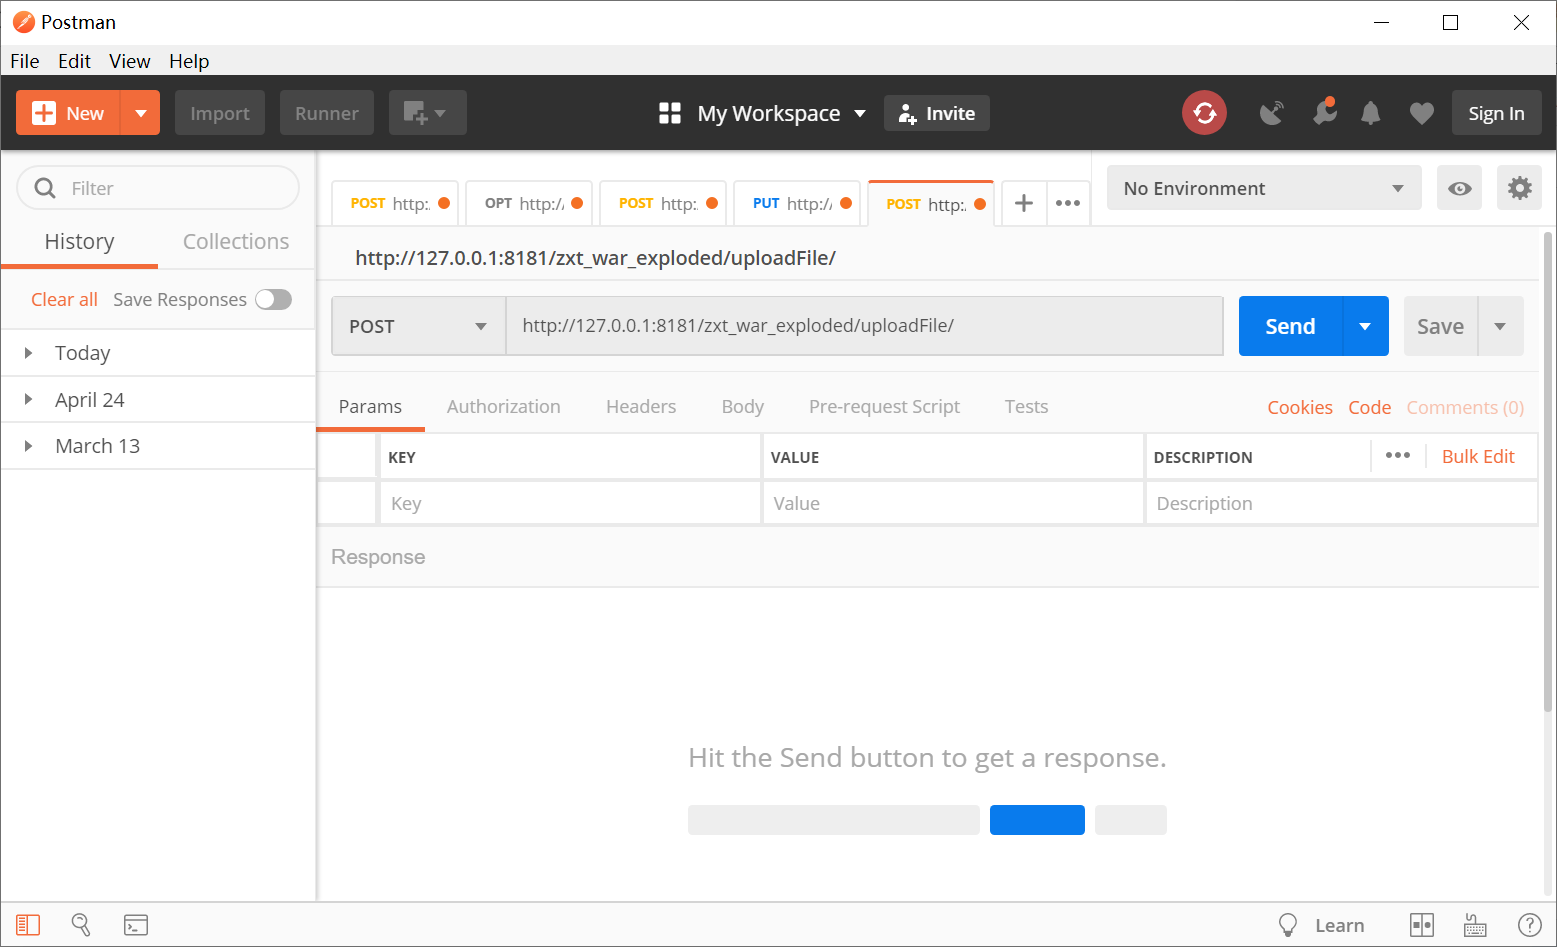The image size is (1557, 947).
Task: Click the Value parameter input cell
Action: click(x=953, y=503)
